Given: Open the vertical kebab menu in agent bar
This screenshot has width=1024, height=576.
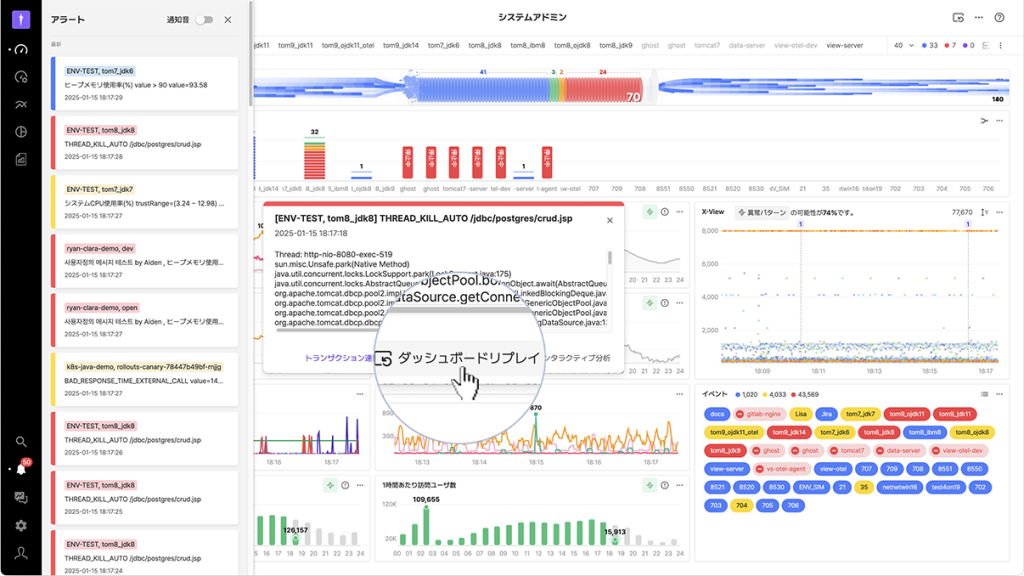Looking at the screenshot, I should point(1001,45).
